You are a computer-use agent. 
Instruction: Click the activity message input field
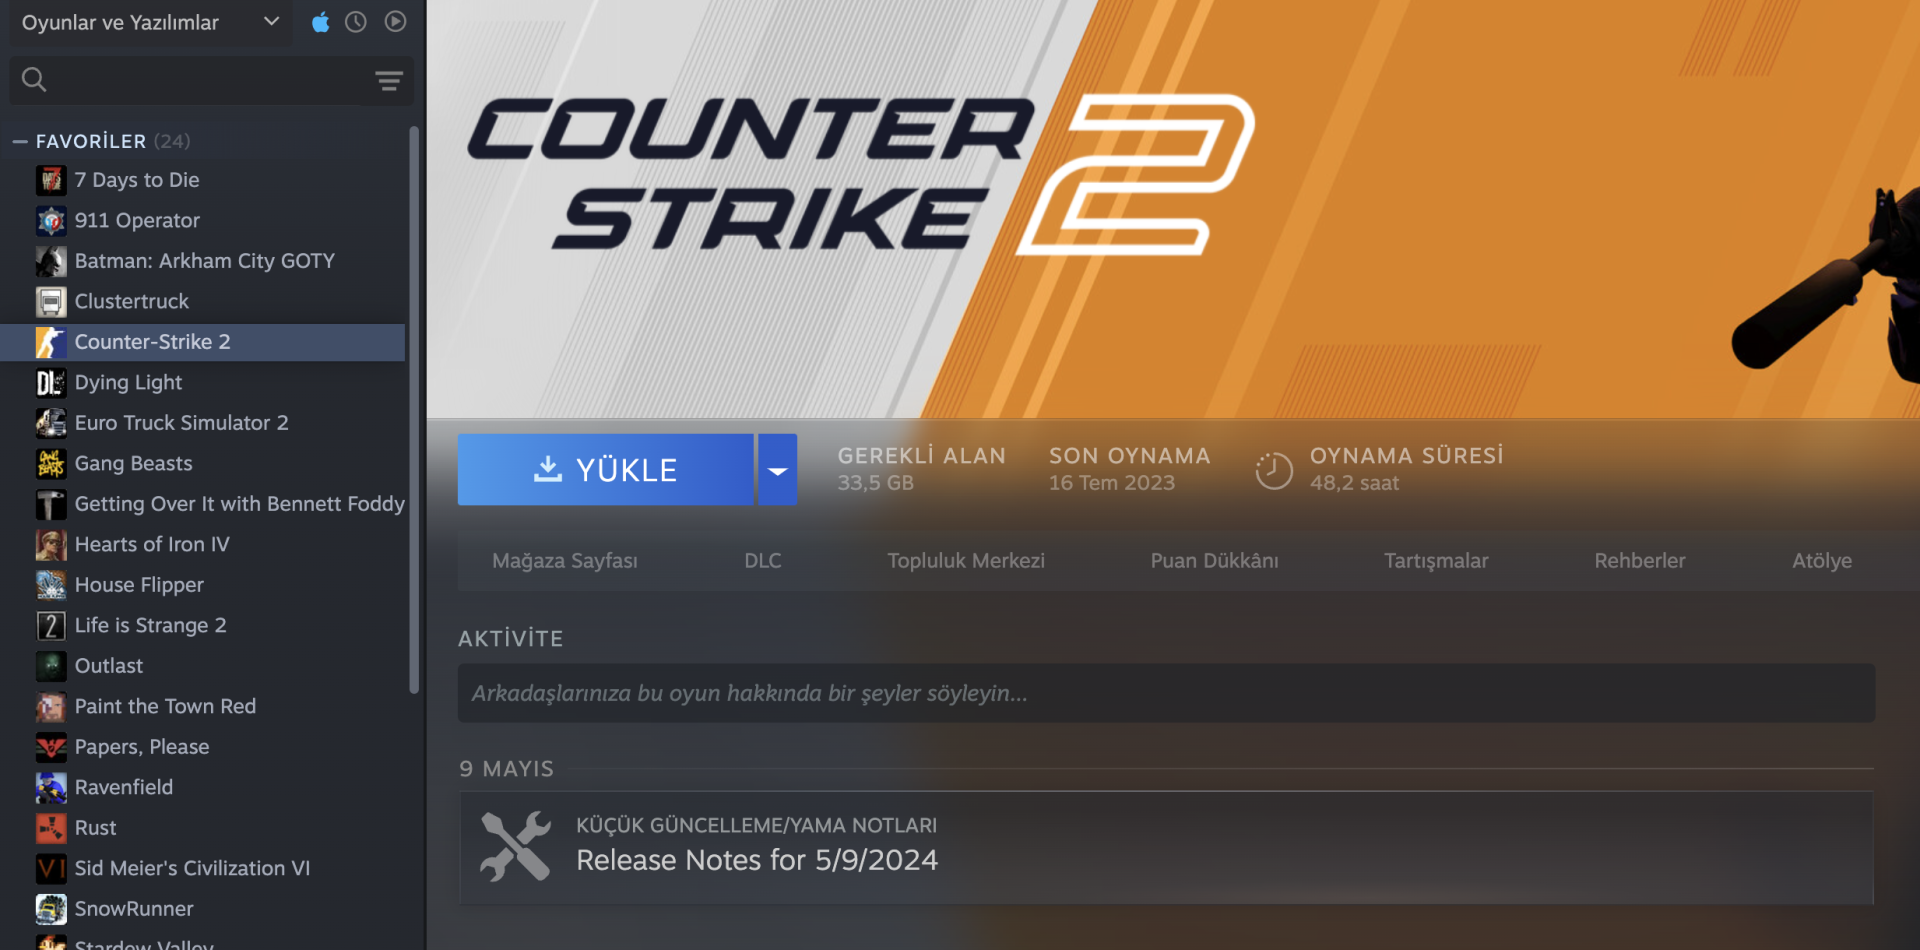(1166, 693)
